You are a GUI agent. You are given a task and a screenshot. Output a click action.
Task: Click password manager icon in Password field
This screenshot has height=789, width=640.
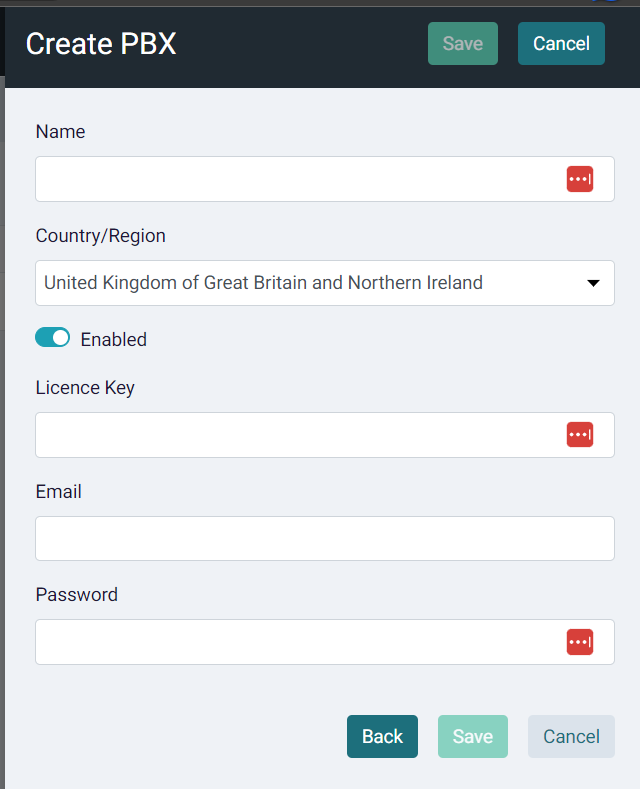(580, 642)
